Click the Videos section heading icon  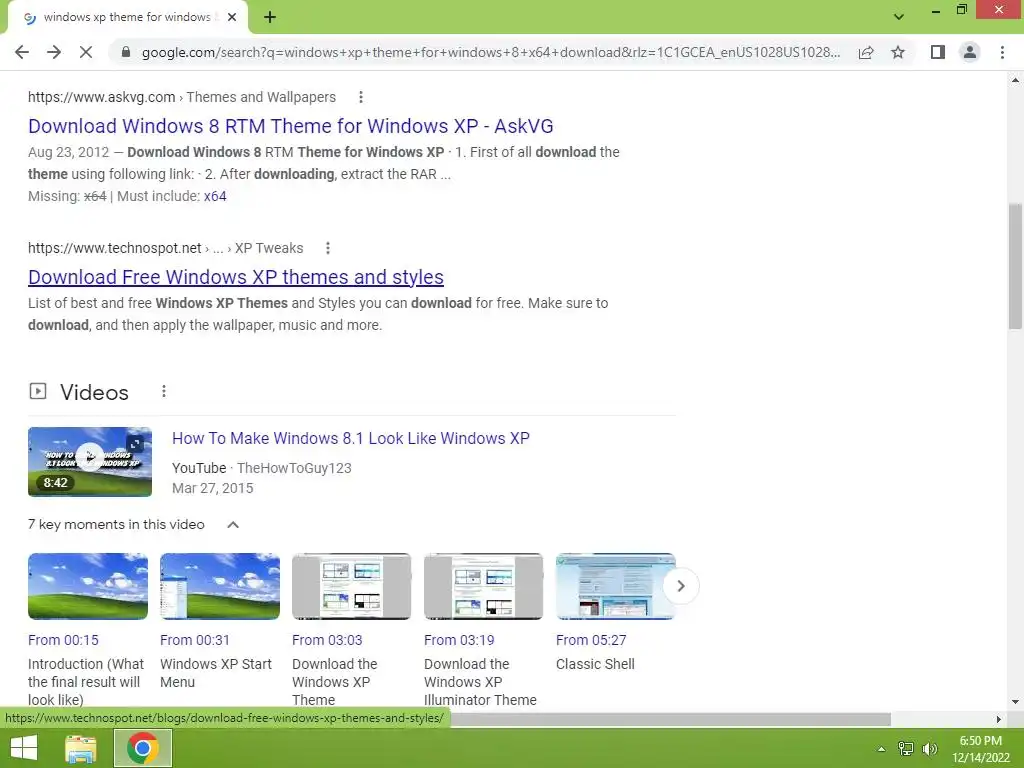[x=38, y=391]
